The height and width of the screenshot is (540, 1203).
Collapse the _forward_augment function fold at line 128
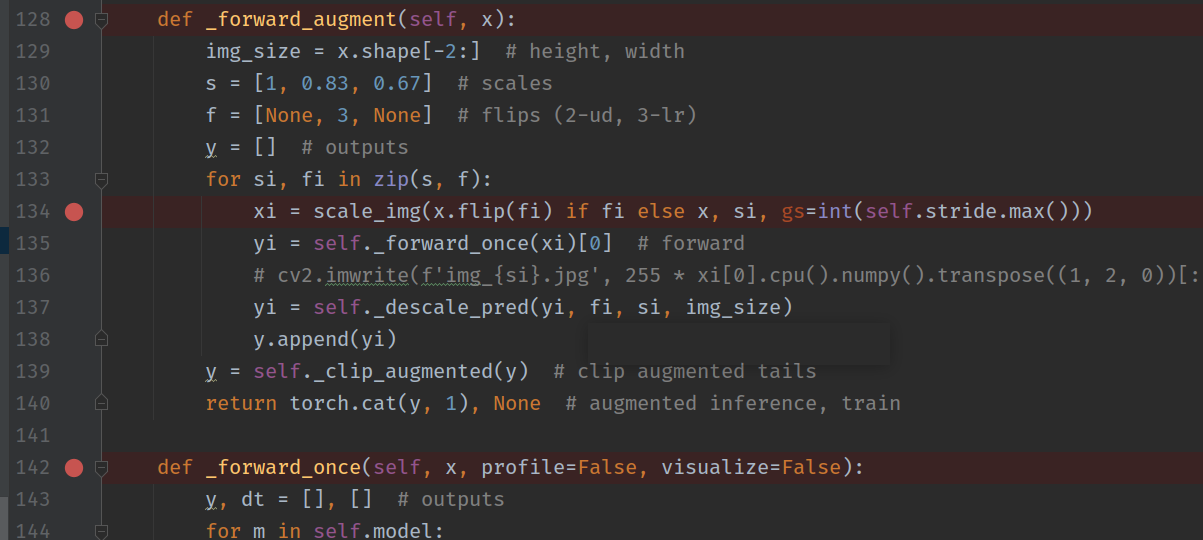[101, 19]
